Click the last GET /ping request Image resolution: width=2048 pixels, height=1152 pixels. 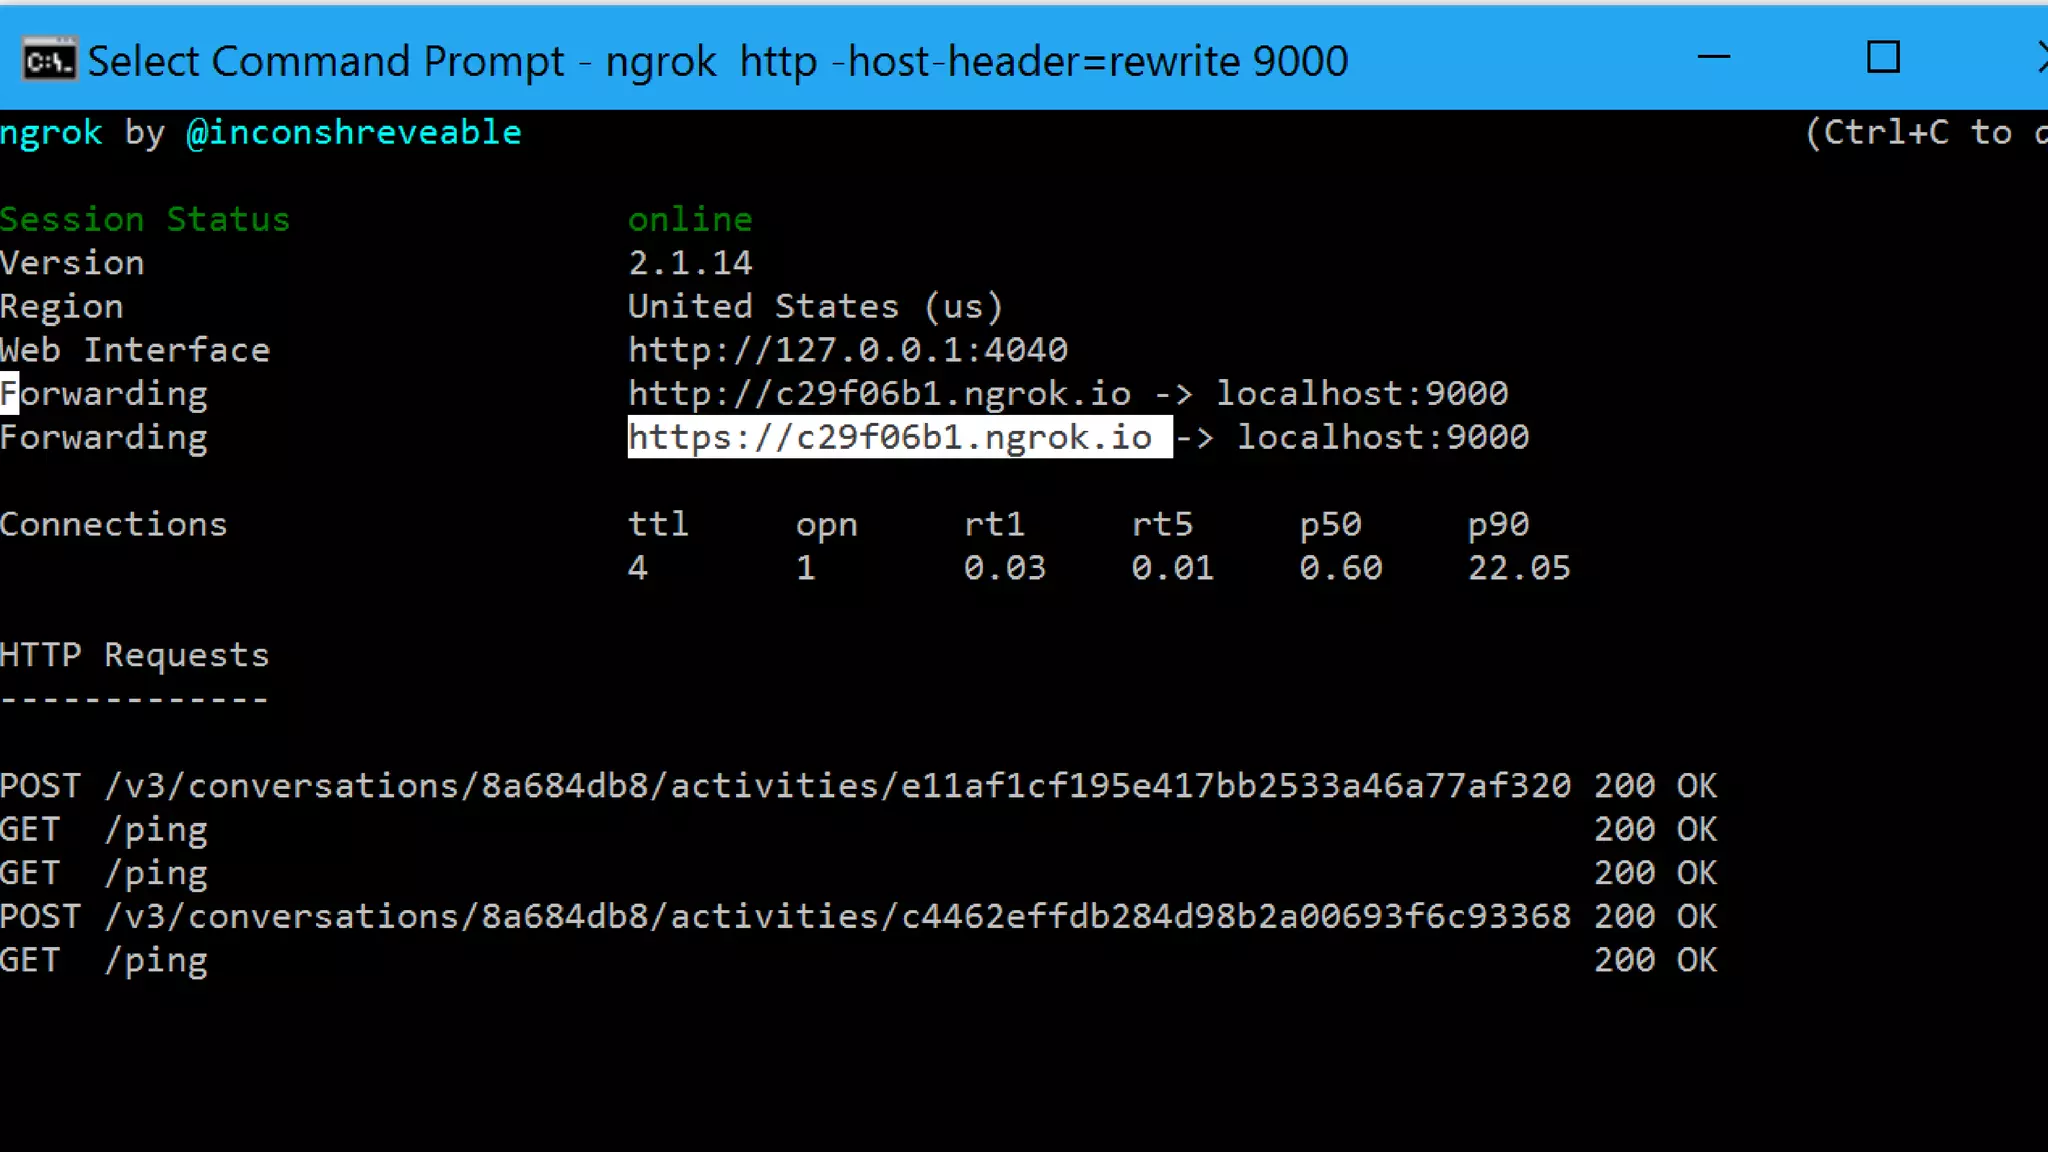coord(105,961)
